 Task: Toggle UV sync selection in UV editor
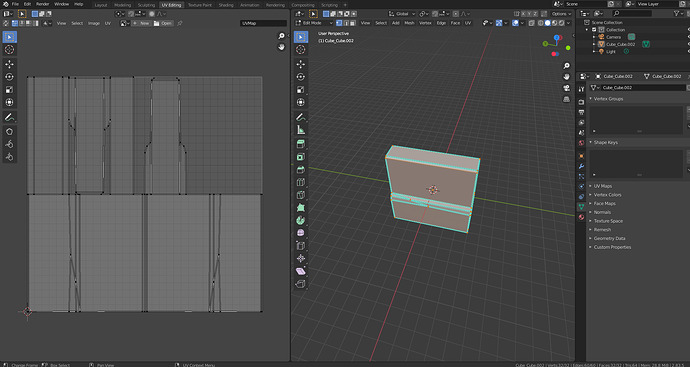click(6, 23)
